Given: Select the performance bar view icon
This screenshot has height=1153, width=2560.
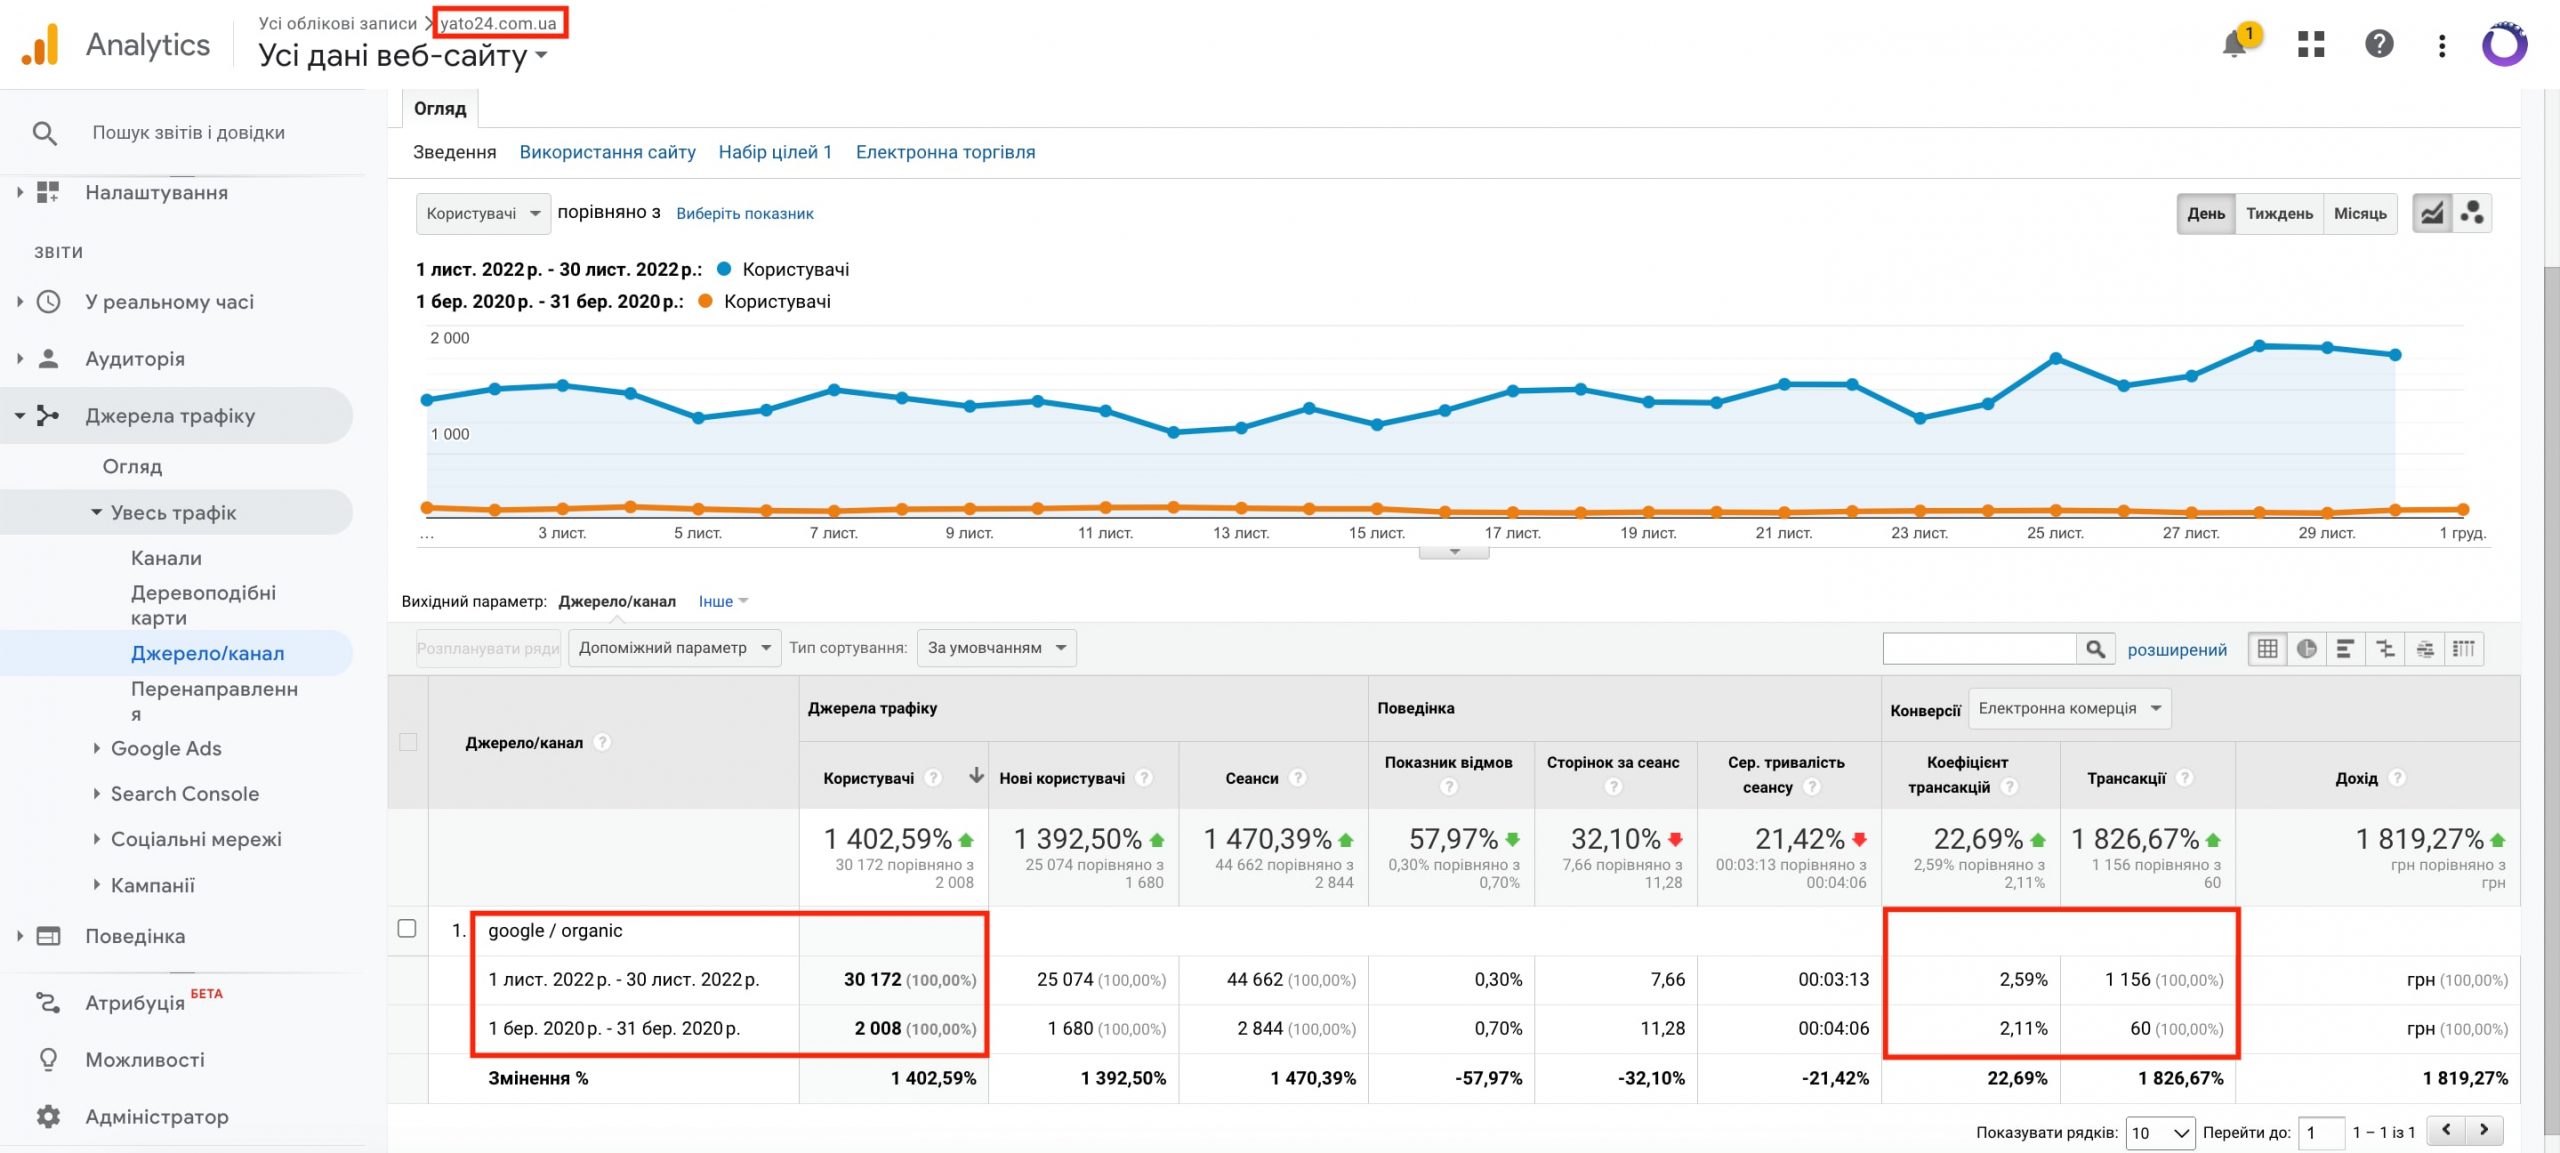Looking at the screenshot, I should pos(2346,649).
